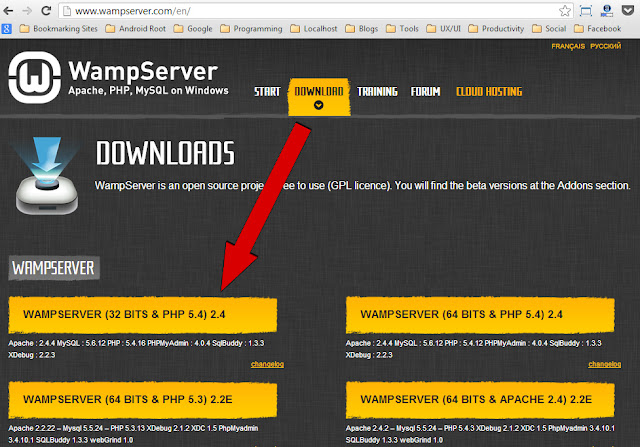Open the Android Root bookmark folder

click(x=136, y=29)
